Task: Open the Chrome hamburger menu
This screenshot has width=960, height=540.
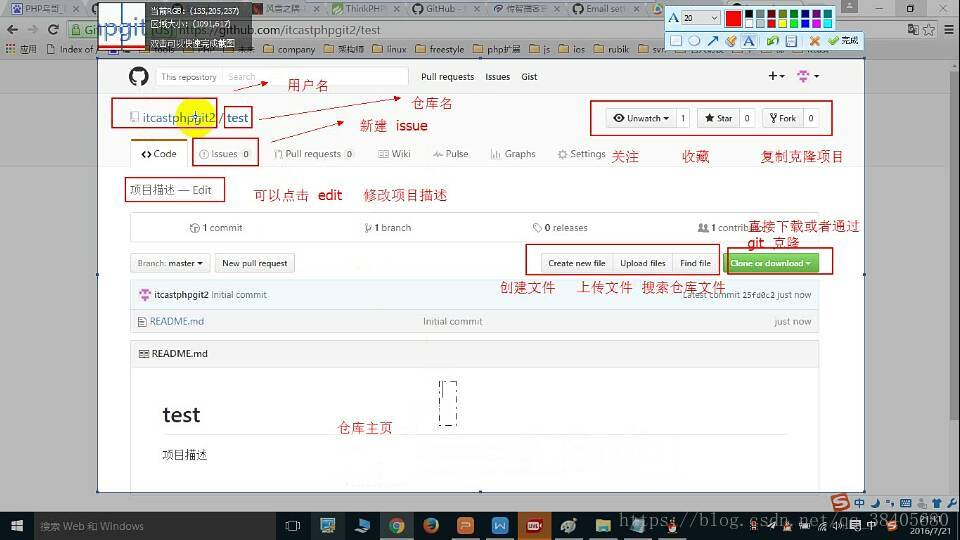Action: coord(948,29)
